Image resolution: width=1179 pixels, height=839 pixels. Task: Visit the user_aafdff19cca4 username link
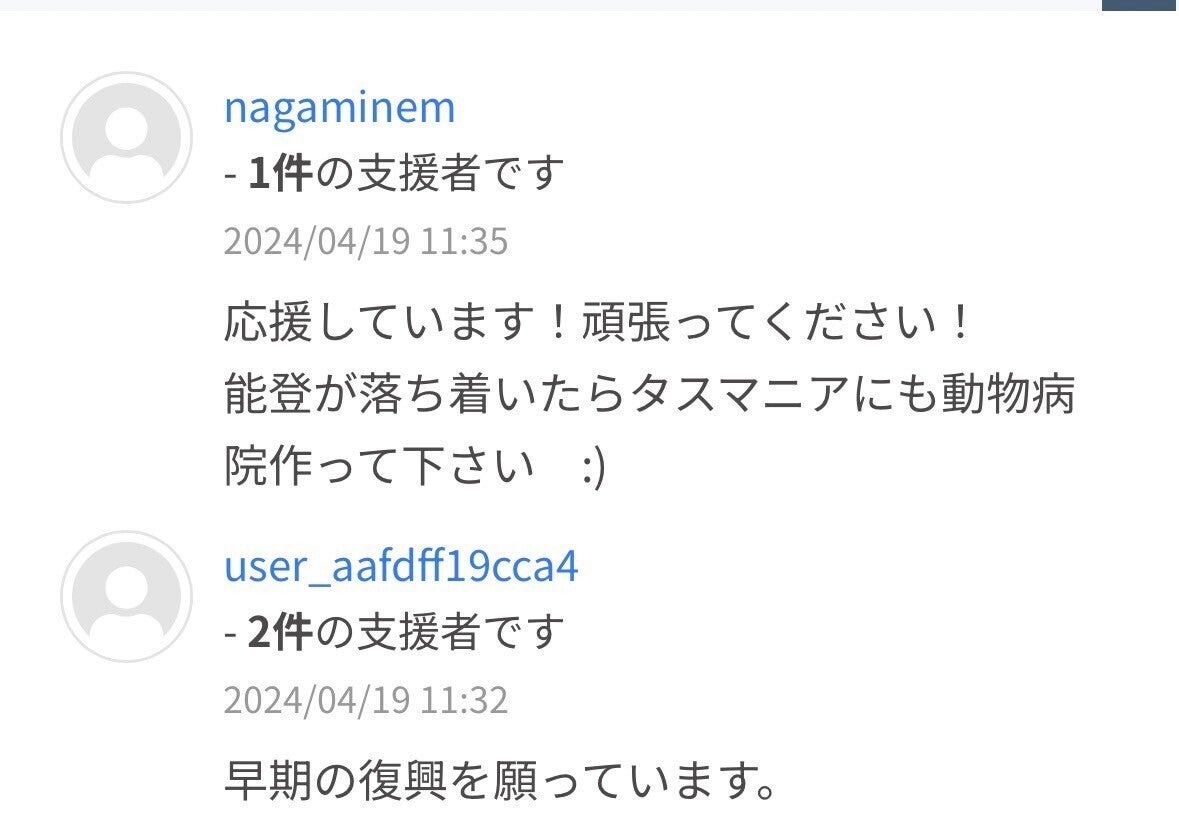click(x=402, y=566)
